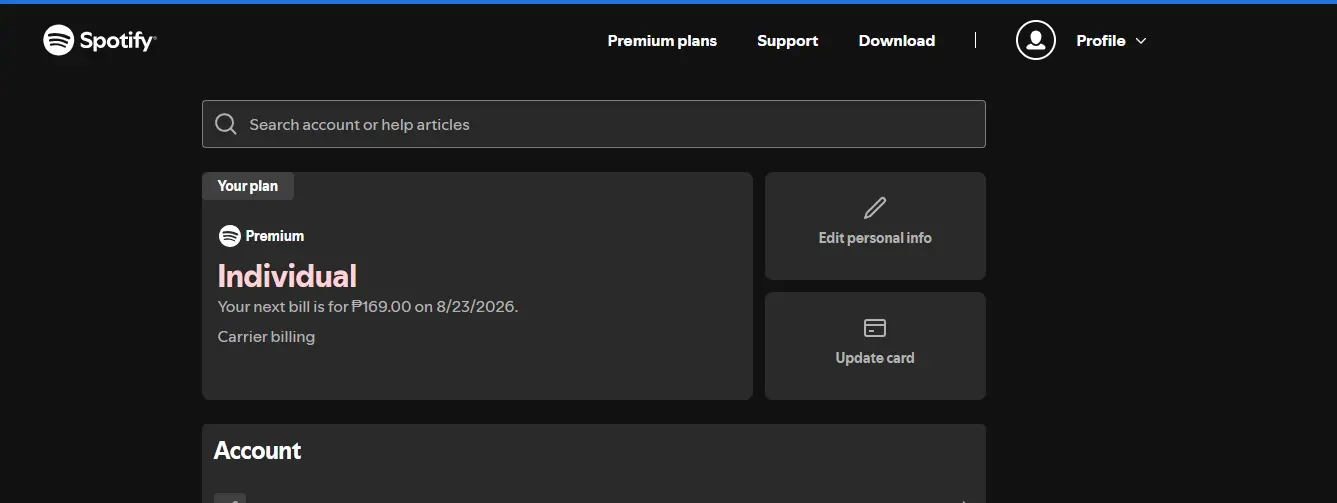Open Premium plans menu item
This screenshot has height=503, width=1337.
click(x=662, y=41)
